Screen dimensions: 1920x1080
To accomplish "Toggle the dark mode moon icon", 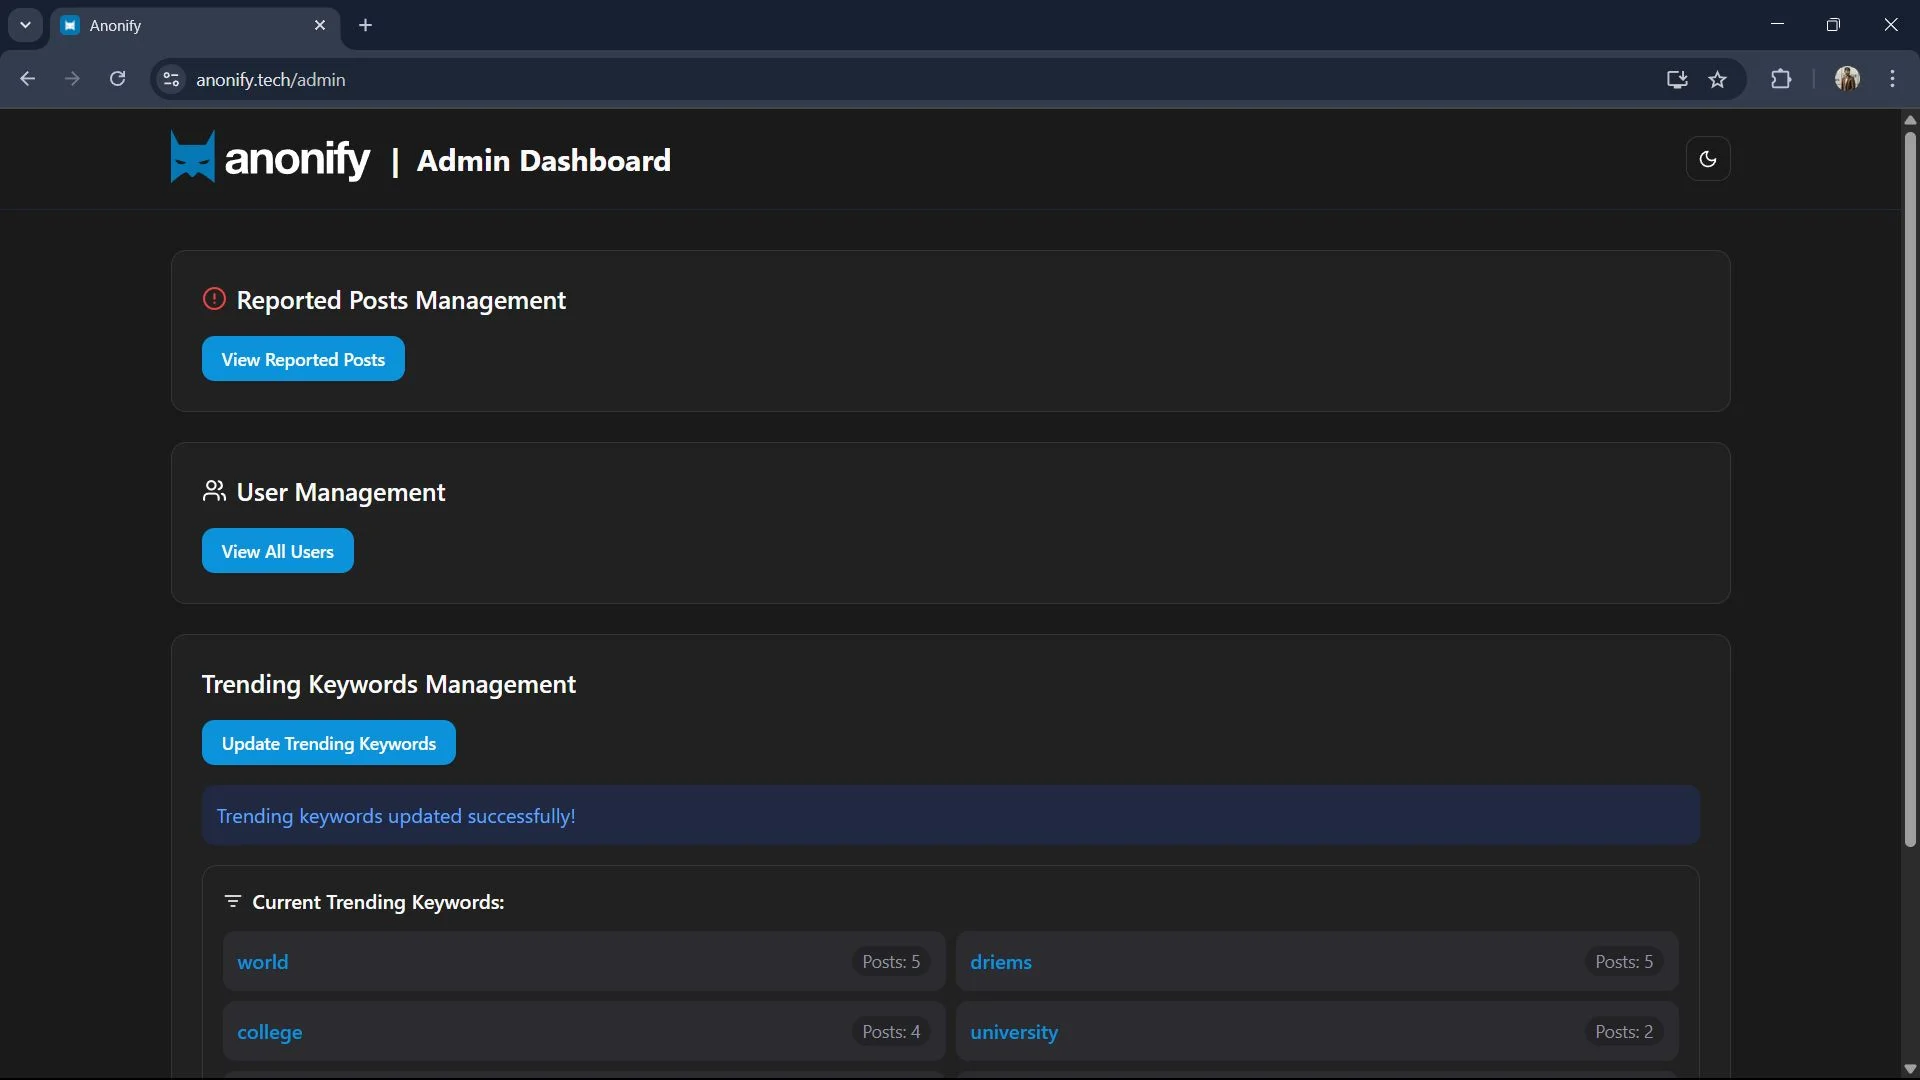I will (1708, 159).
